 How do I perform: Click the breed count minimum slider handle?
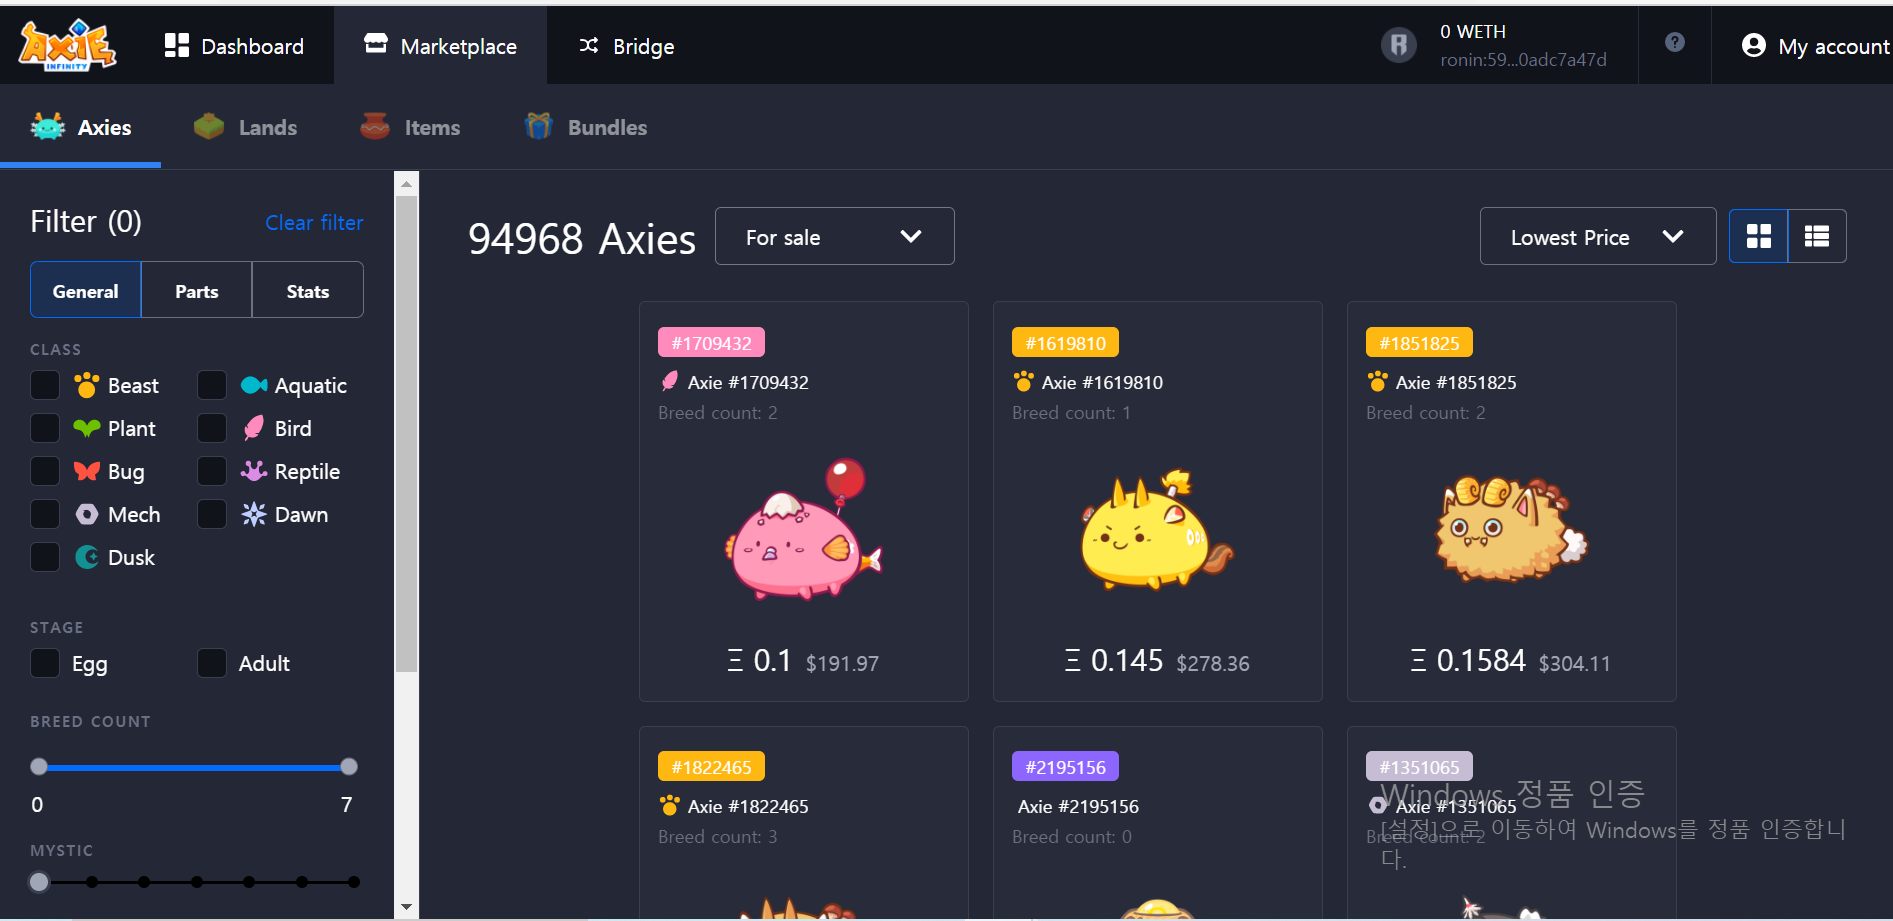tap(39, 767)
